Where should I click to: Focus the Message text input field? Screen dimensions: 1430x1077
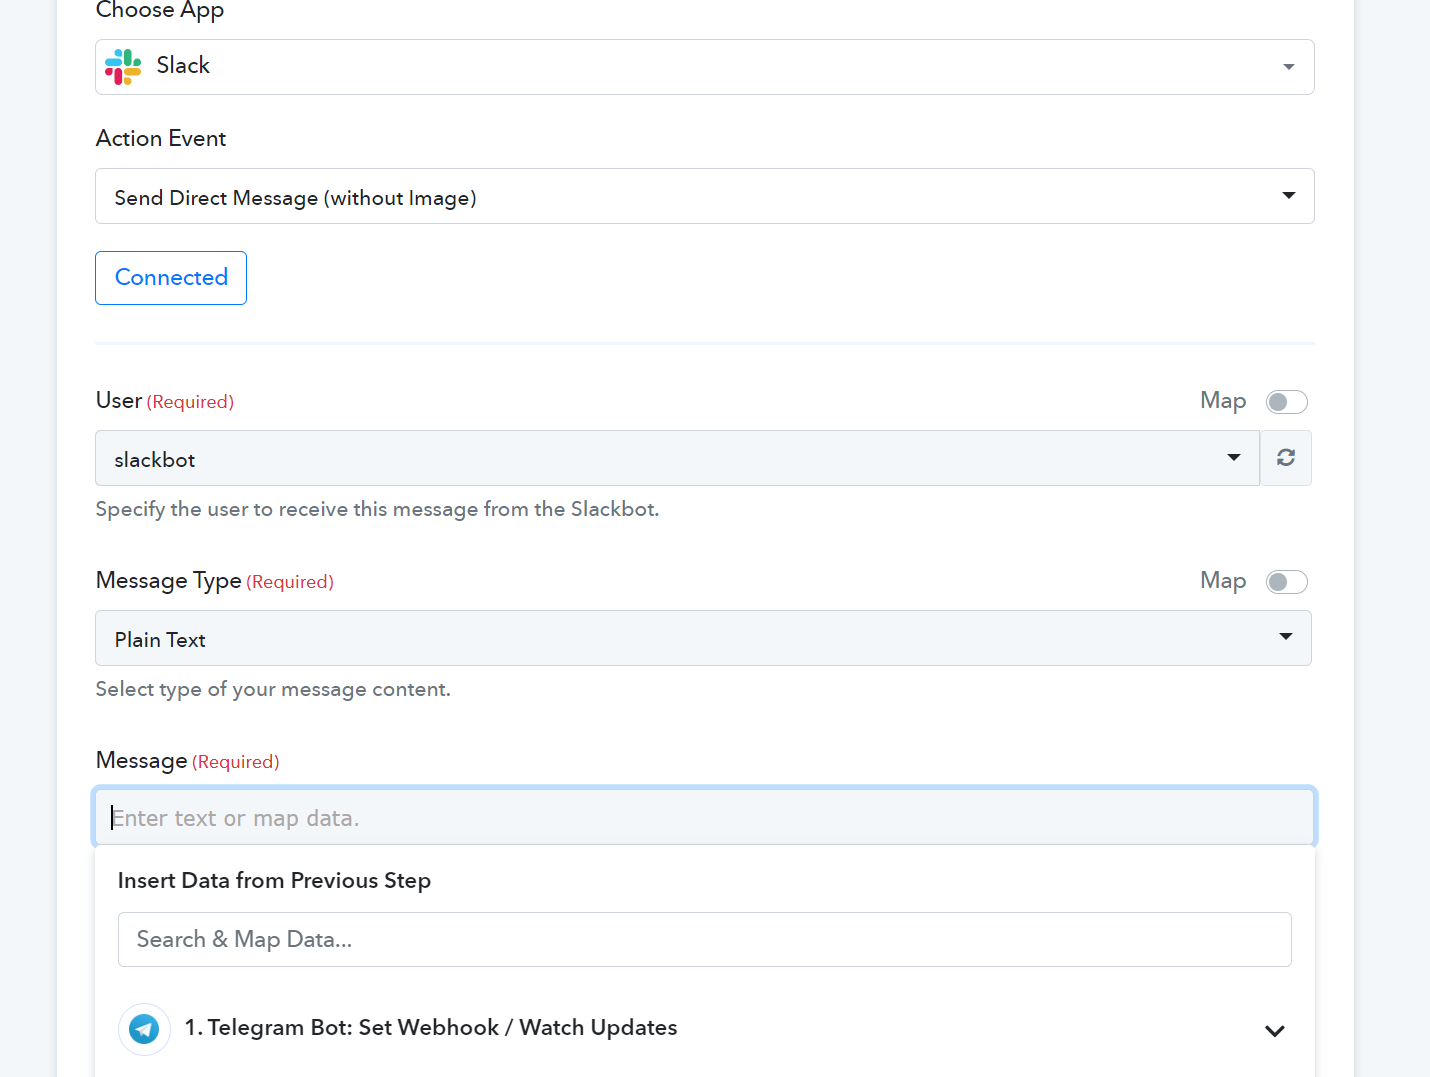coord(704,817)
